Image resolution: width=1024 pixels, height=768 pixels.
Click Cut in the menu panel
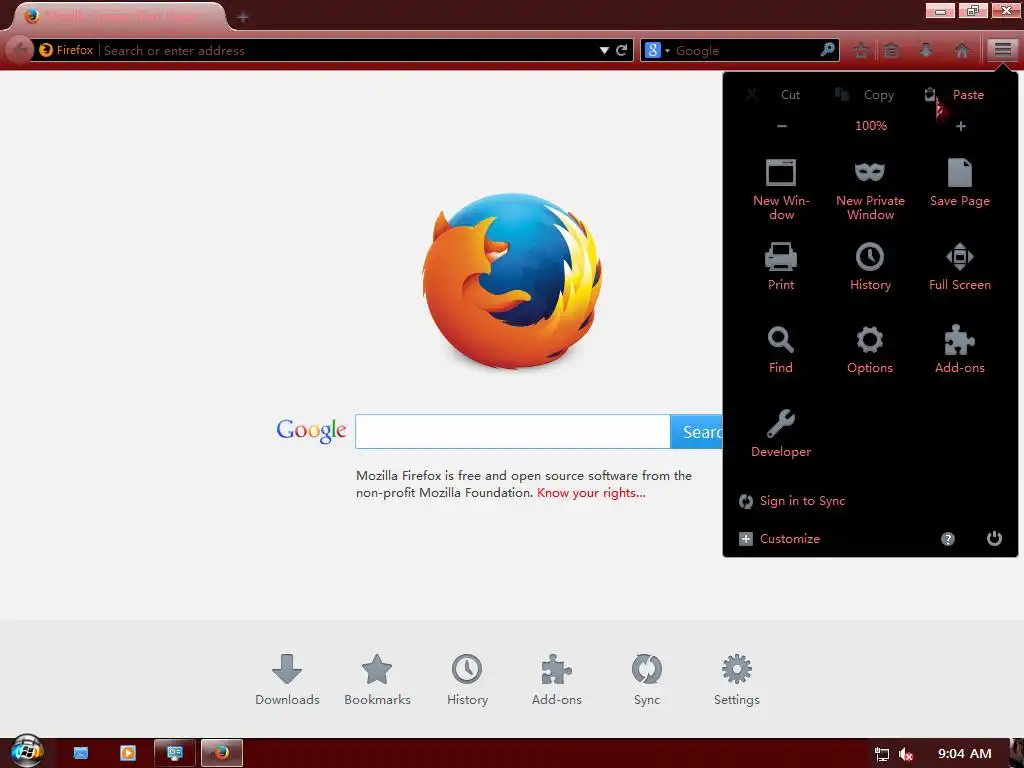coord(774,95)
